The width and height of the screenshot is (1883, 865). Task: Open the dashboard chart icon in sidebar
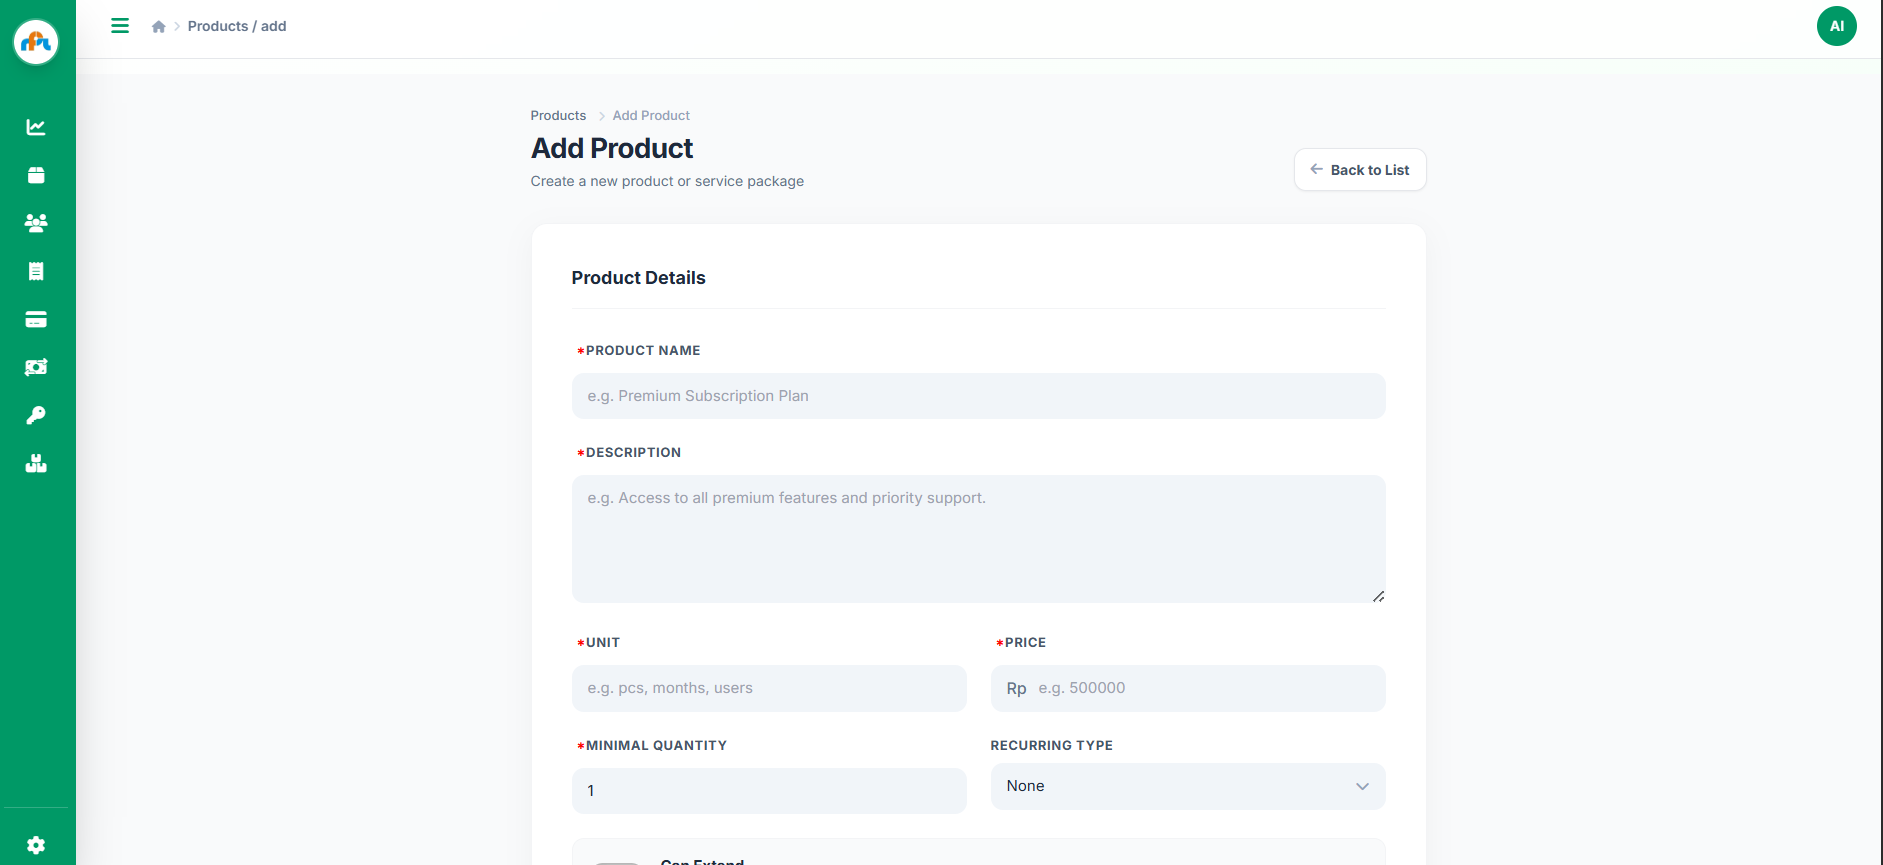click(x=36, y=127)
